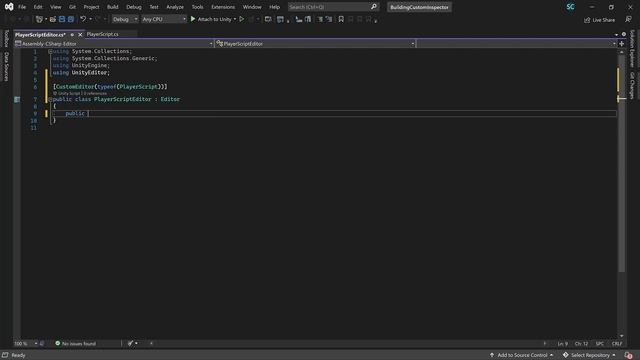Click the Visual Studio logo icon

point(9,7)
